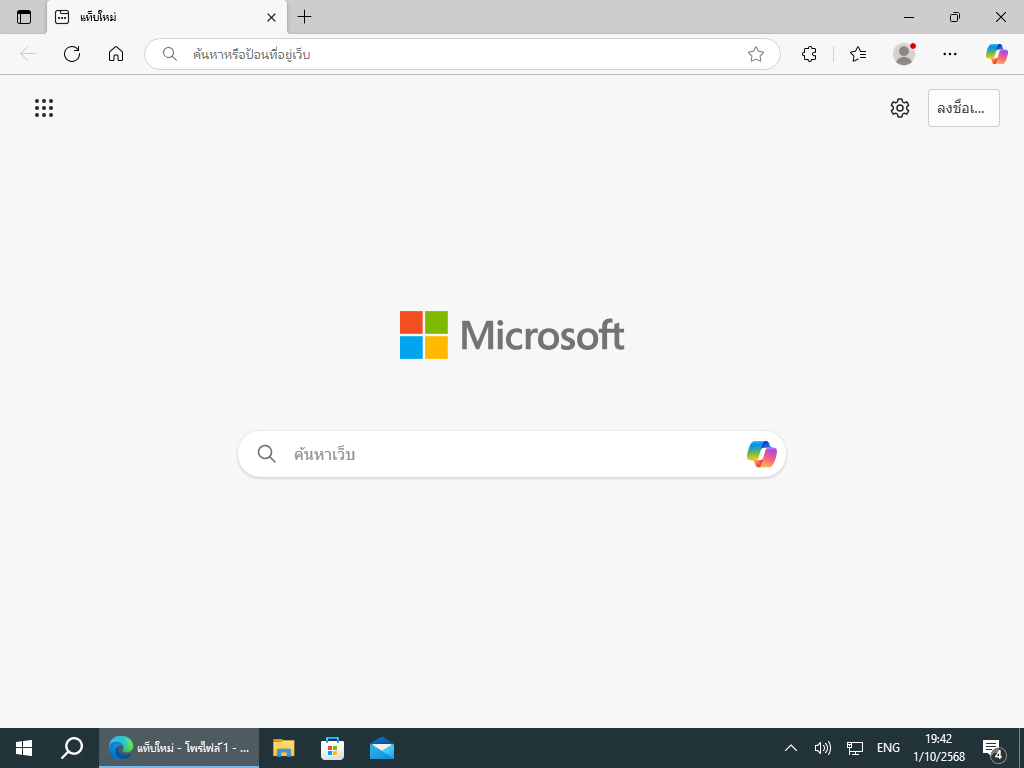Screen dimensions: 1024x768
Task: Click the ค้นหาเว็บ search box
Action: [500, 454]
